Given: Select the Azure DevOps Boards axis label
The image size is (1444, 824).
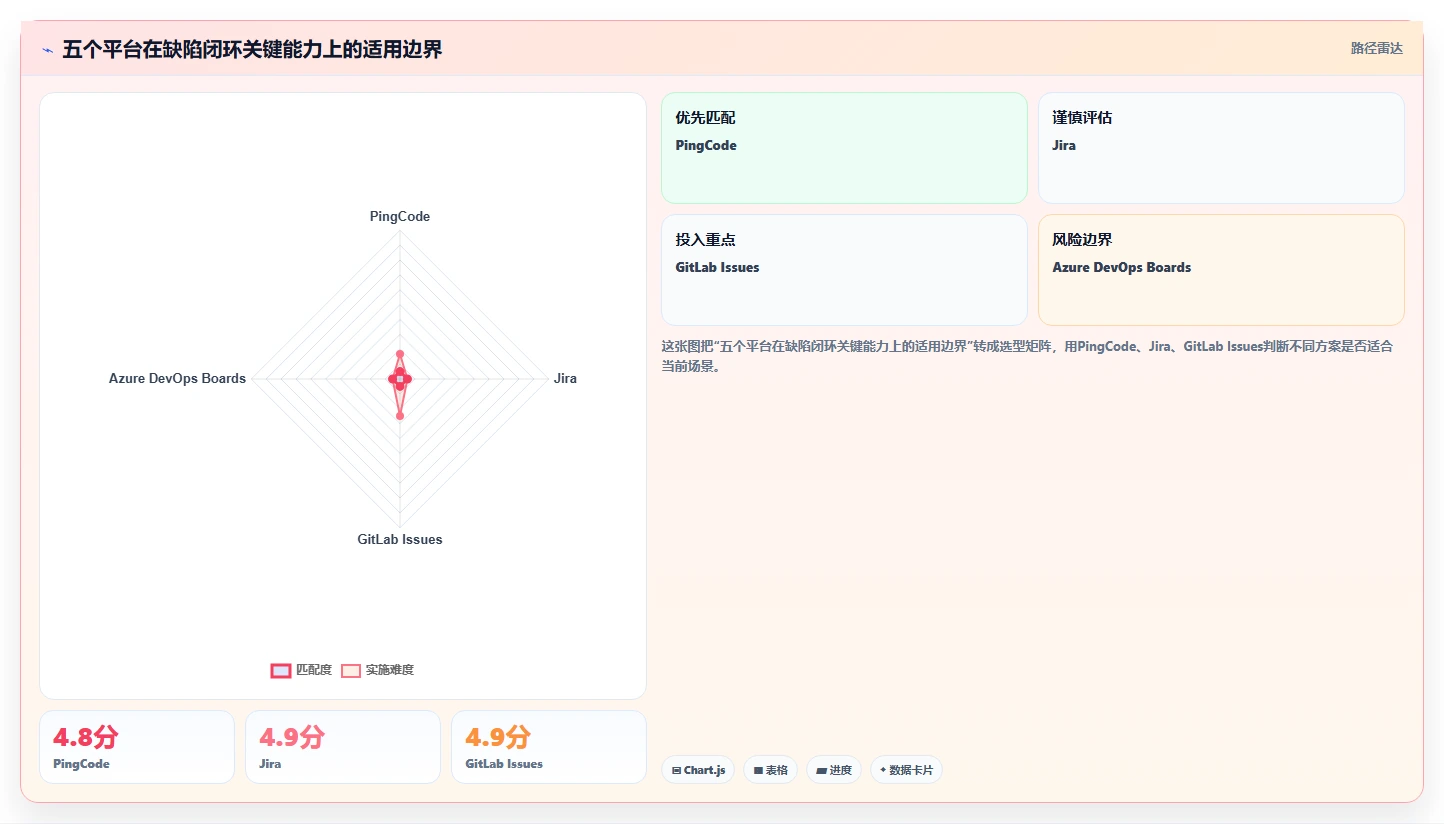Looking at the screenshot, I should pyautogui.click(x=177, y=378).
